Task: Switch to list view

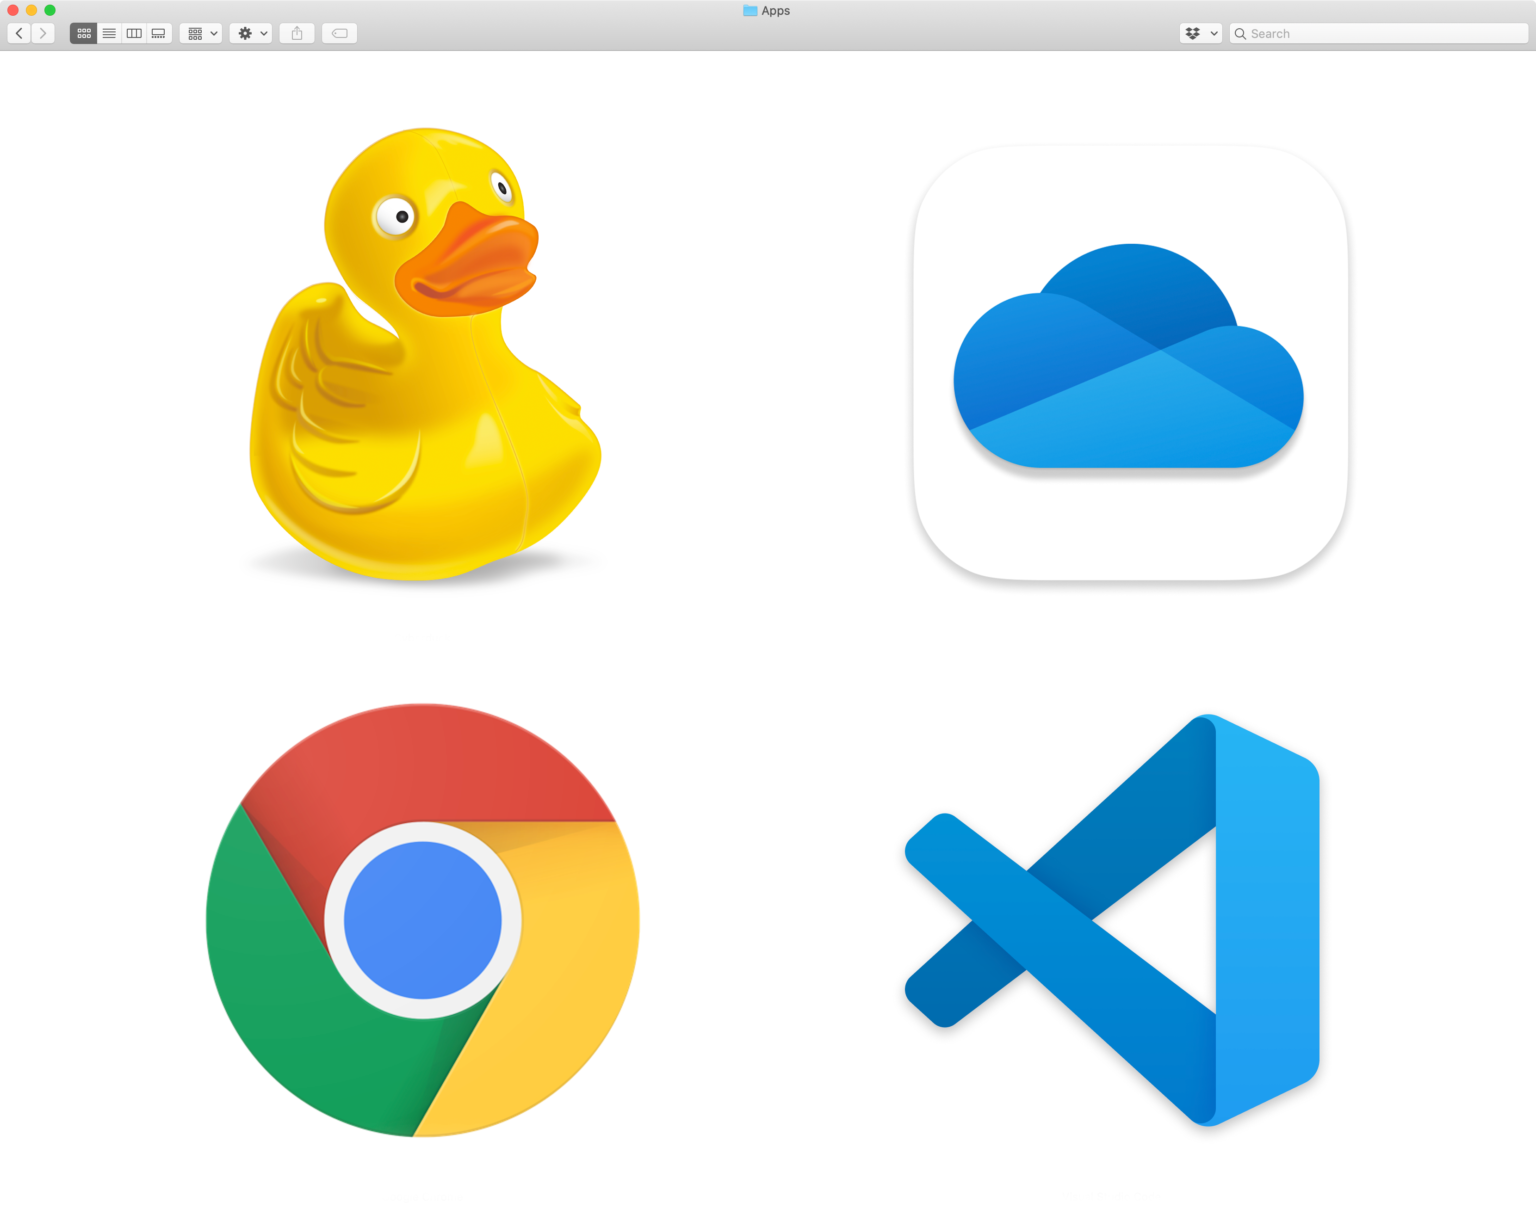Action: 108,33
